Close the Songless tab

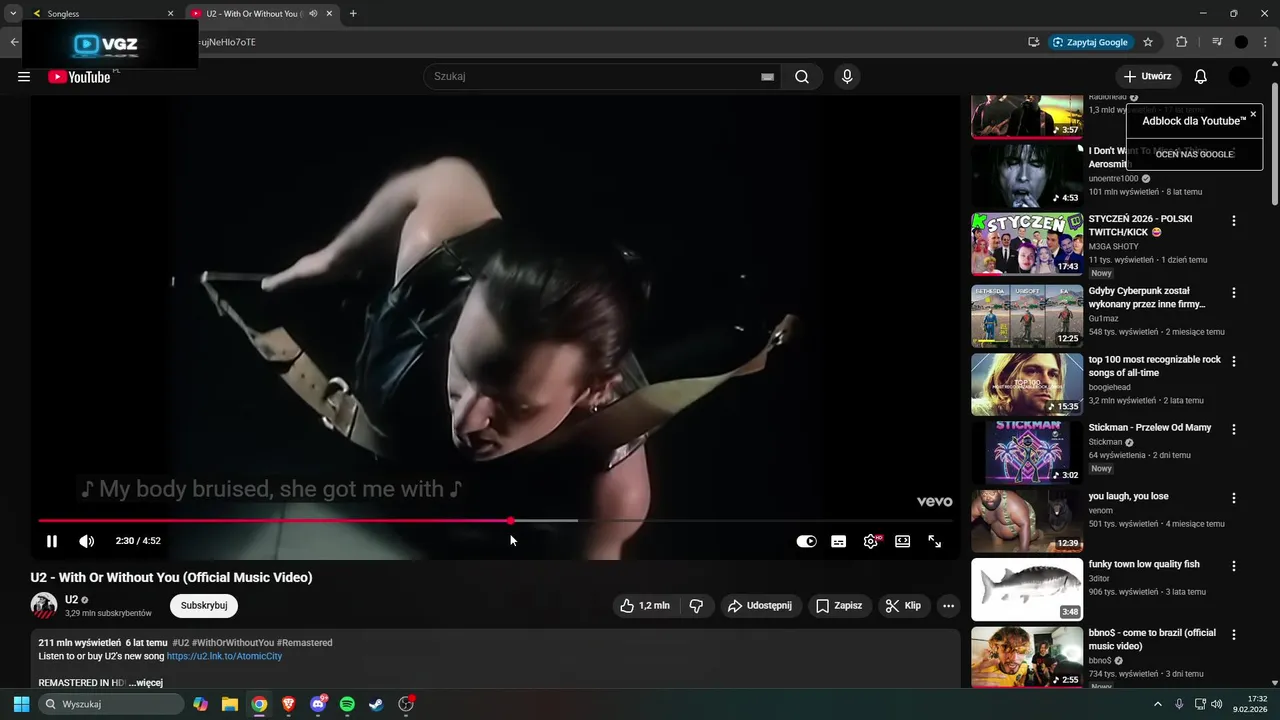point(170,14)
